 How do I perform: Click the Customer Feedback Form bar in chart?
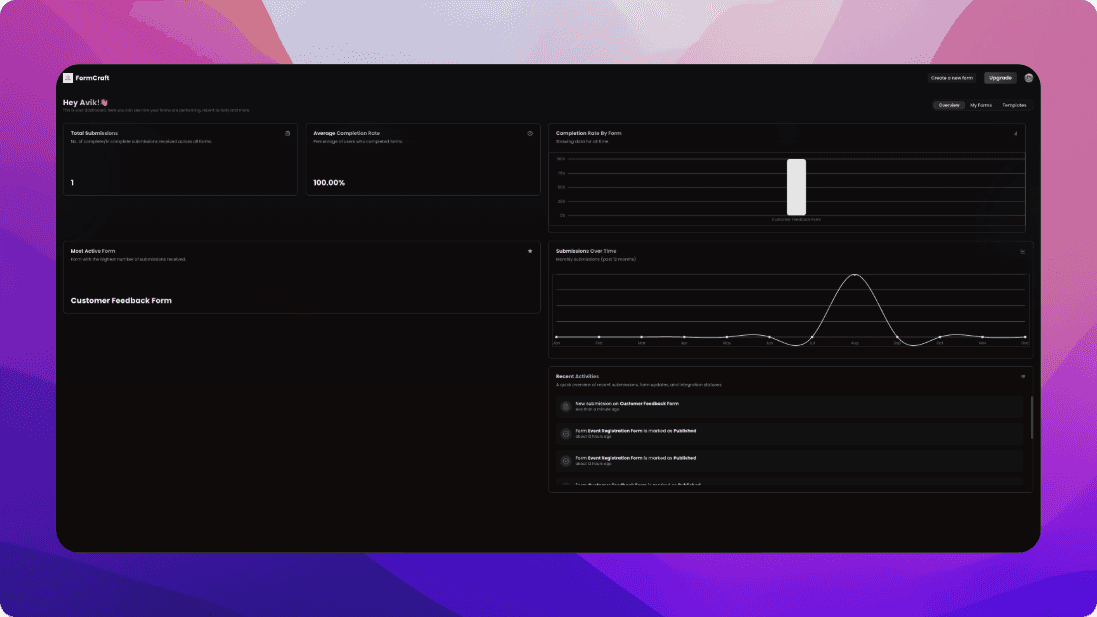click(796, 187)
